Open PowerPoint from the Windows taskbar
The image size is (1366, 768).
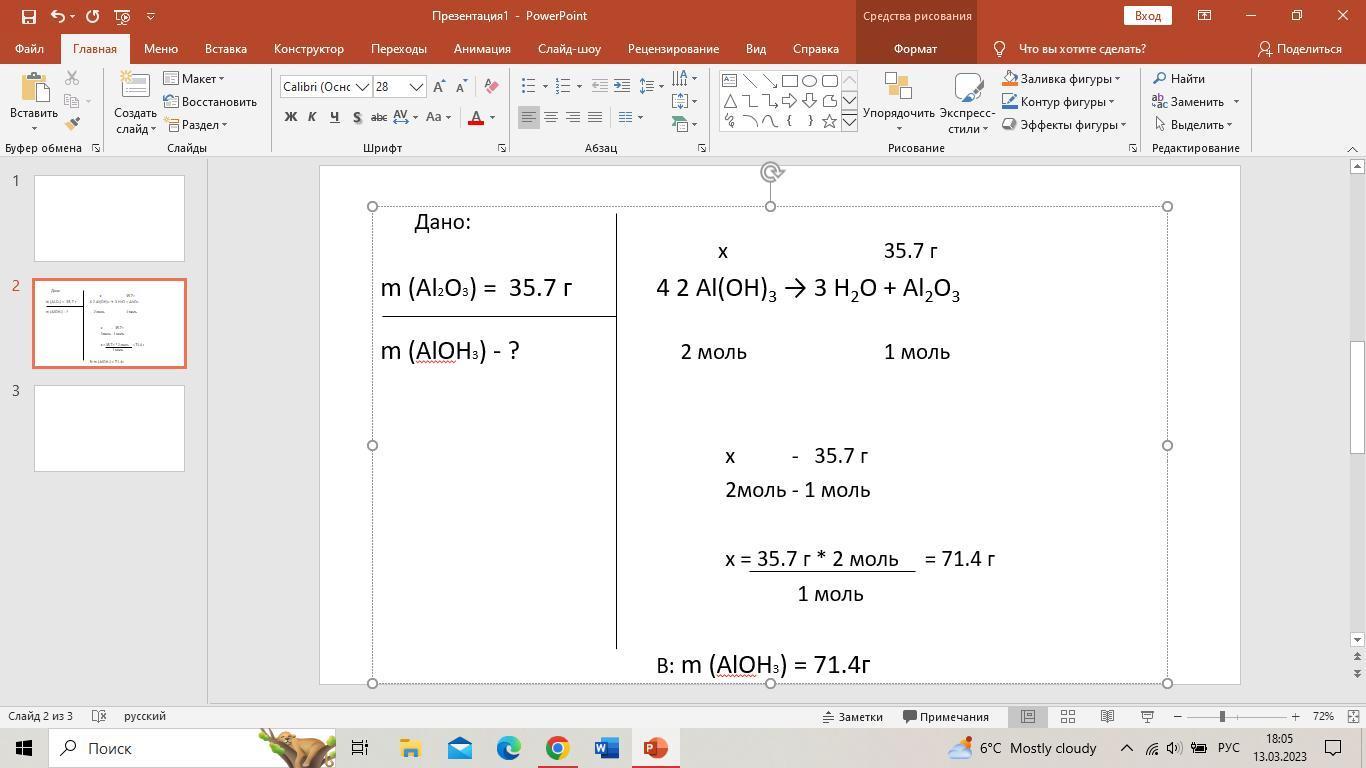(655, 748)
